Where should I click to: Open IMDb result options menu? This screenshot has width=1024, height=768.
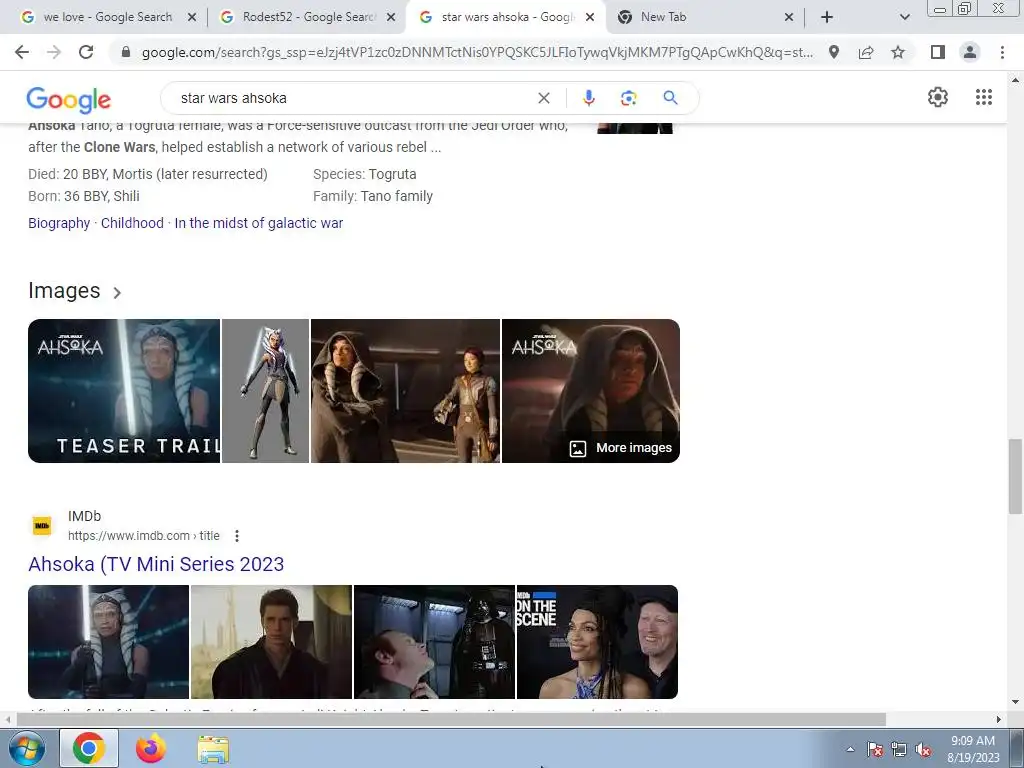tap(237, 536)
